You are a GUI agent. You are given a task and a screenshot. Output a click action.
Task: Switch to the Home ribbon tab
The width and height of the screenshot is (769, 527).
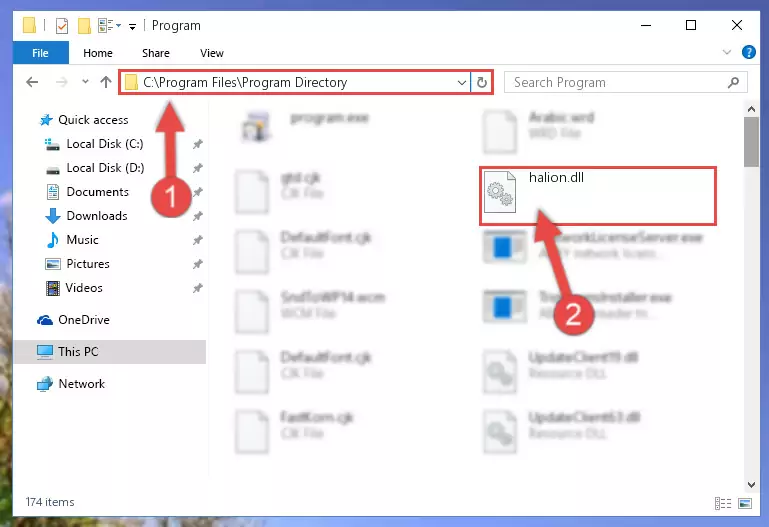pos(98,53)
